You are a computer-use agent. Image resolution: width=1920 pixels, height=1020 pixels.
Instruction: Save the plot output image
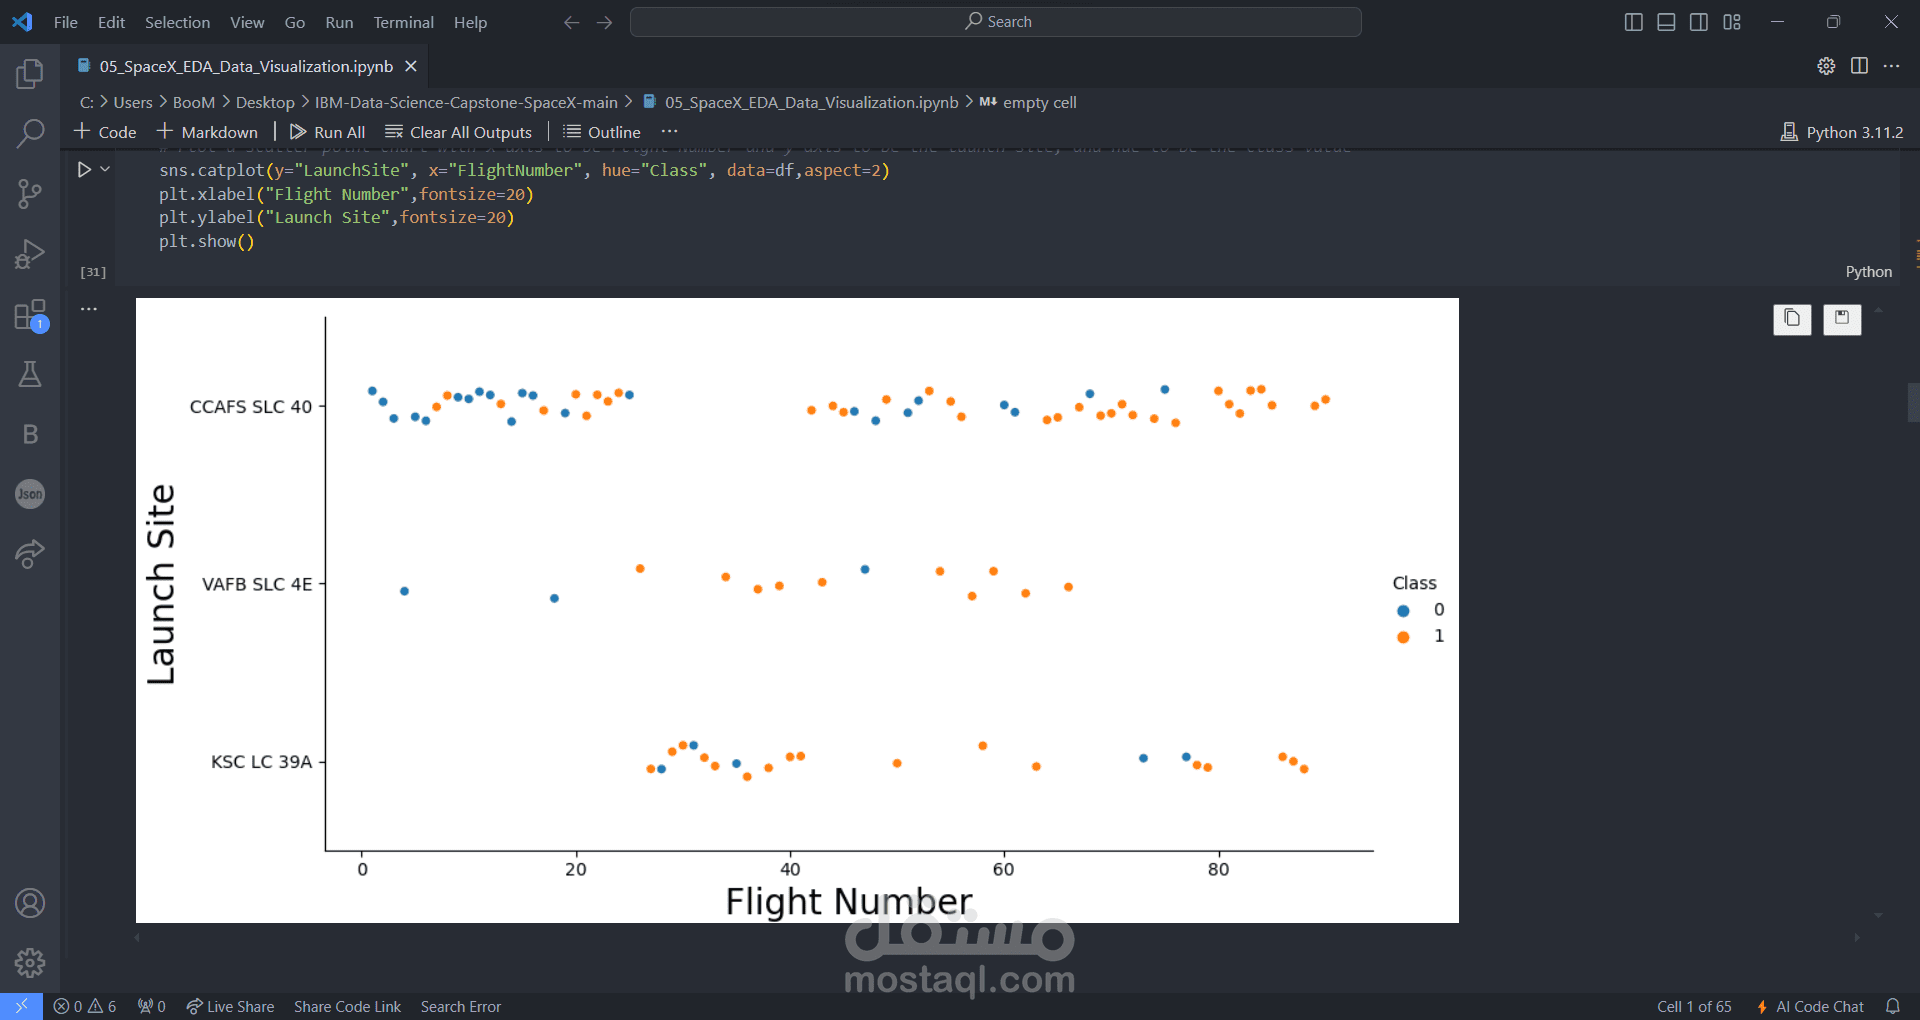pyautogui.click(x=1842, y=319)
